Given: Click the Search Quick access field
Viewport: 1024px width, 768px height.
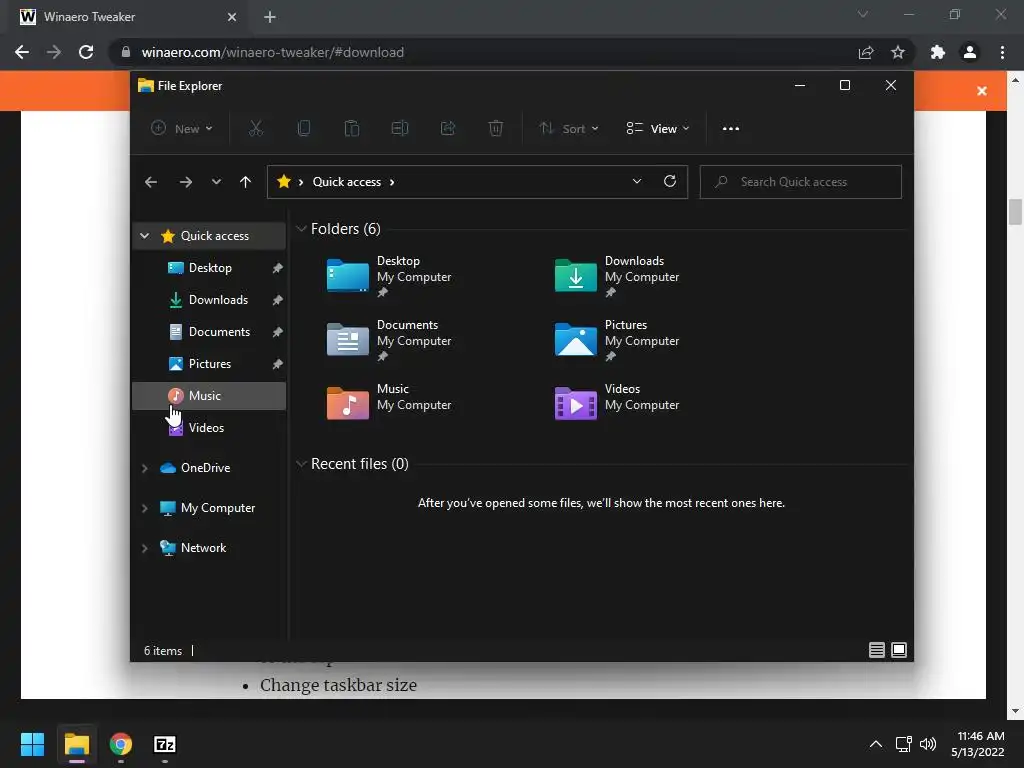Looking at the screenshot, I should pyautogui.click(x=801, y=182).
